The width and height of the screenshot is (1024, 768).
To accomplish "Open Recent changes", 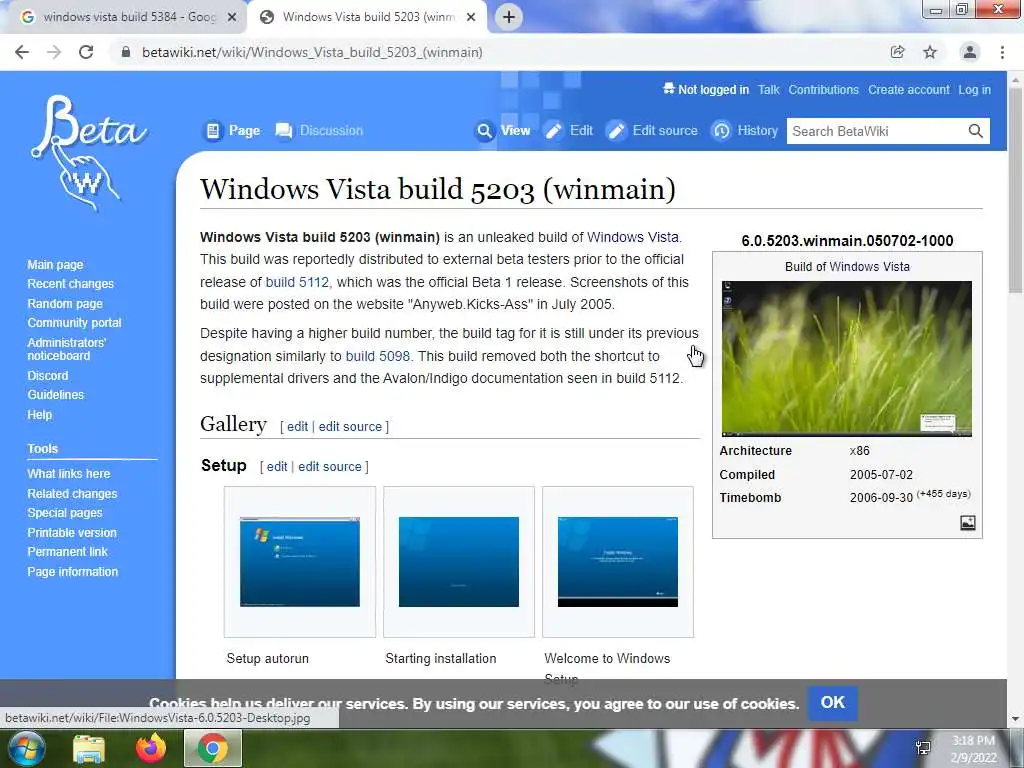I will point(71,284).
